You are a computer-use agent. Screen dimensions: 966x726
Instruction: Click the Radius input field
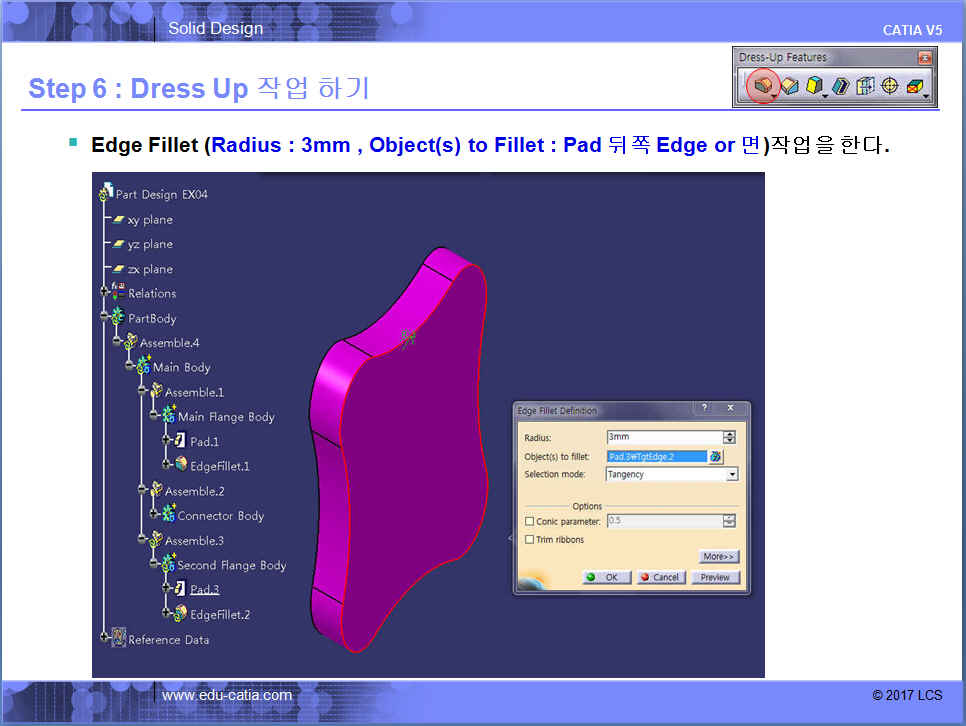pos(662,437)
